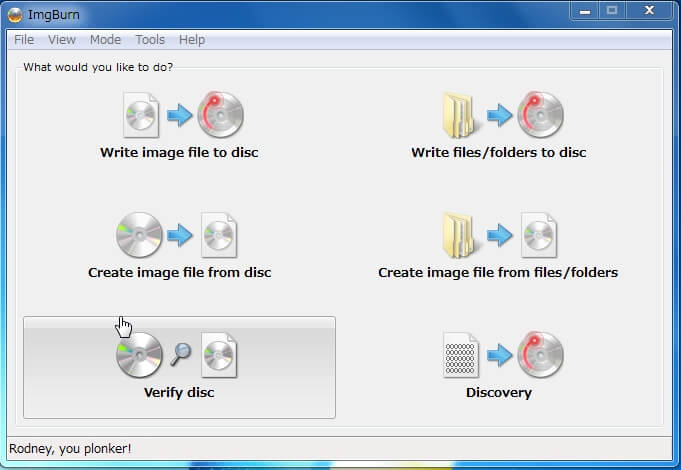The image size is (681, 470).
Task: Click the dotted test page icon for Discovery
Action: pos(461,355)
